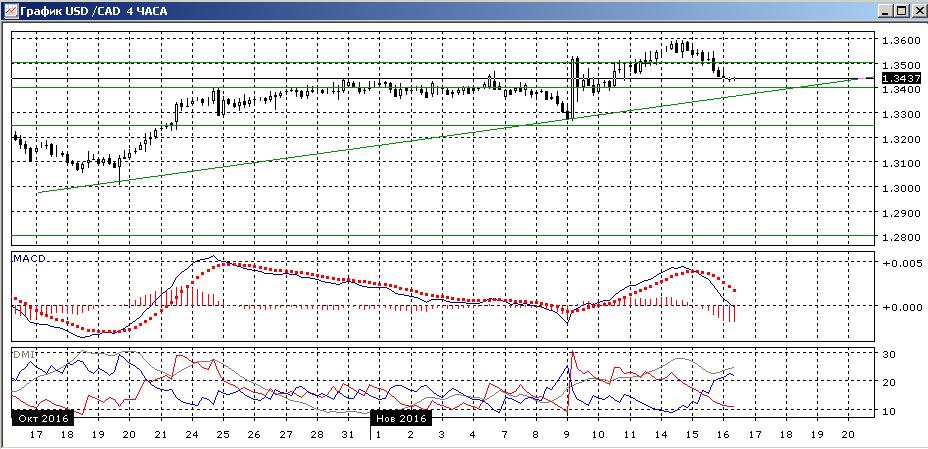Select the DMI indicator label
The width and height of the screenshot is (928, 449).
(24, 353)
